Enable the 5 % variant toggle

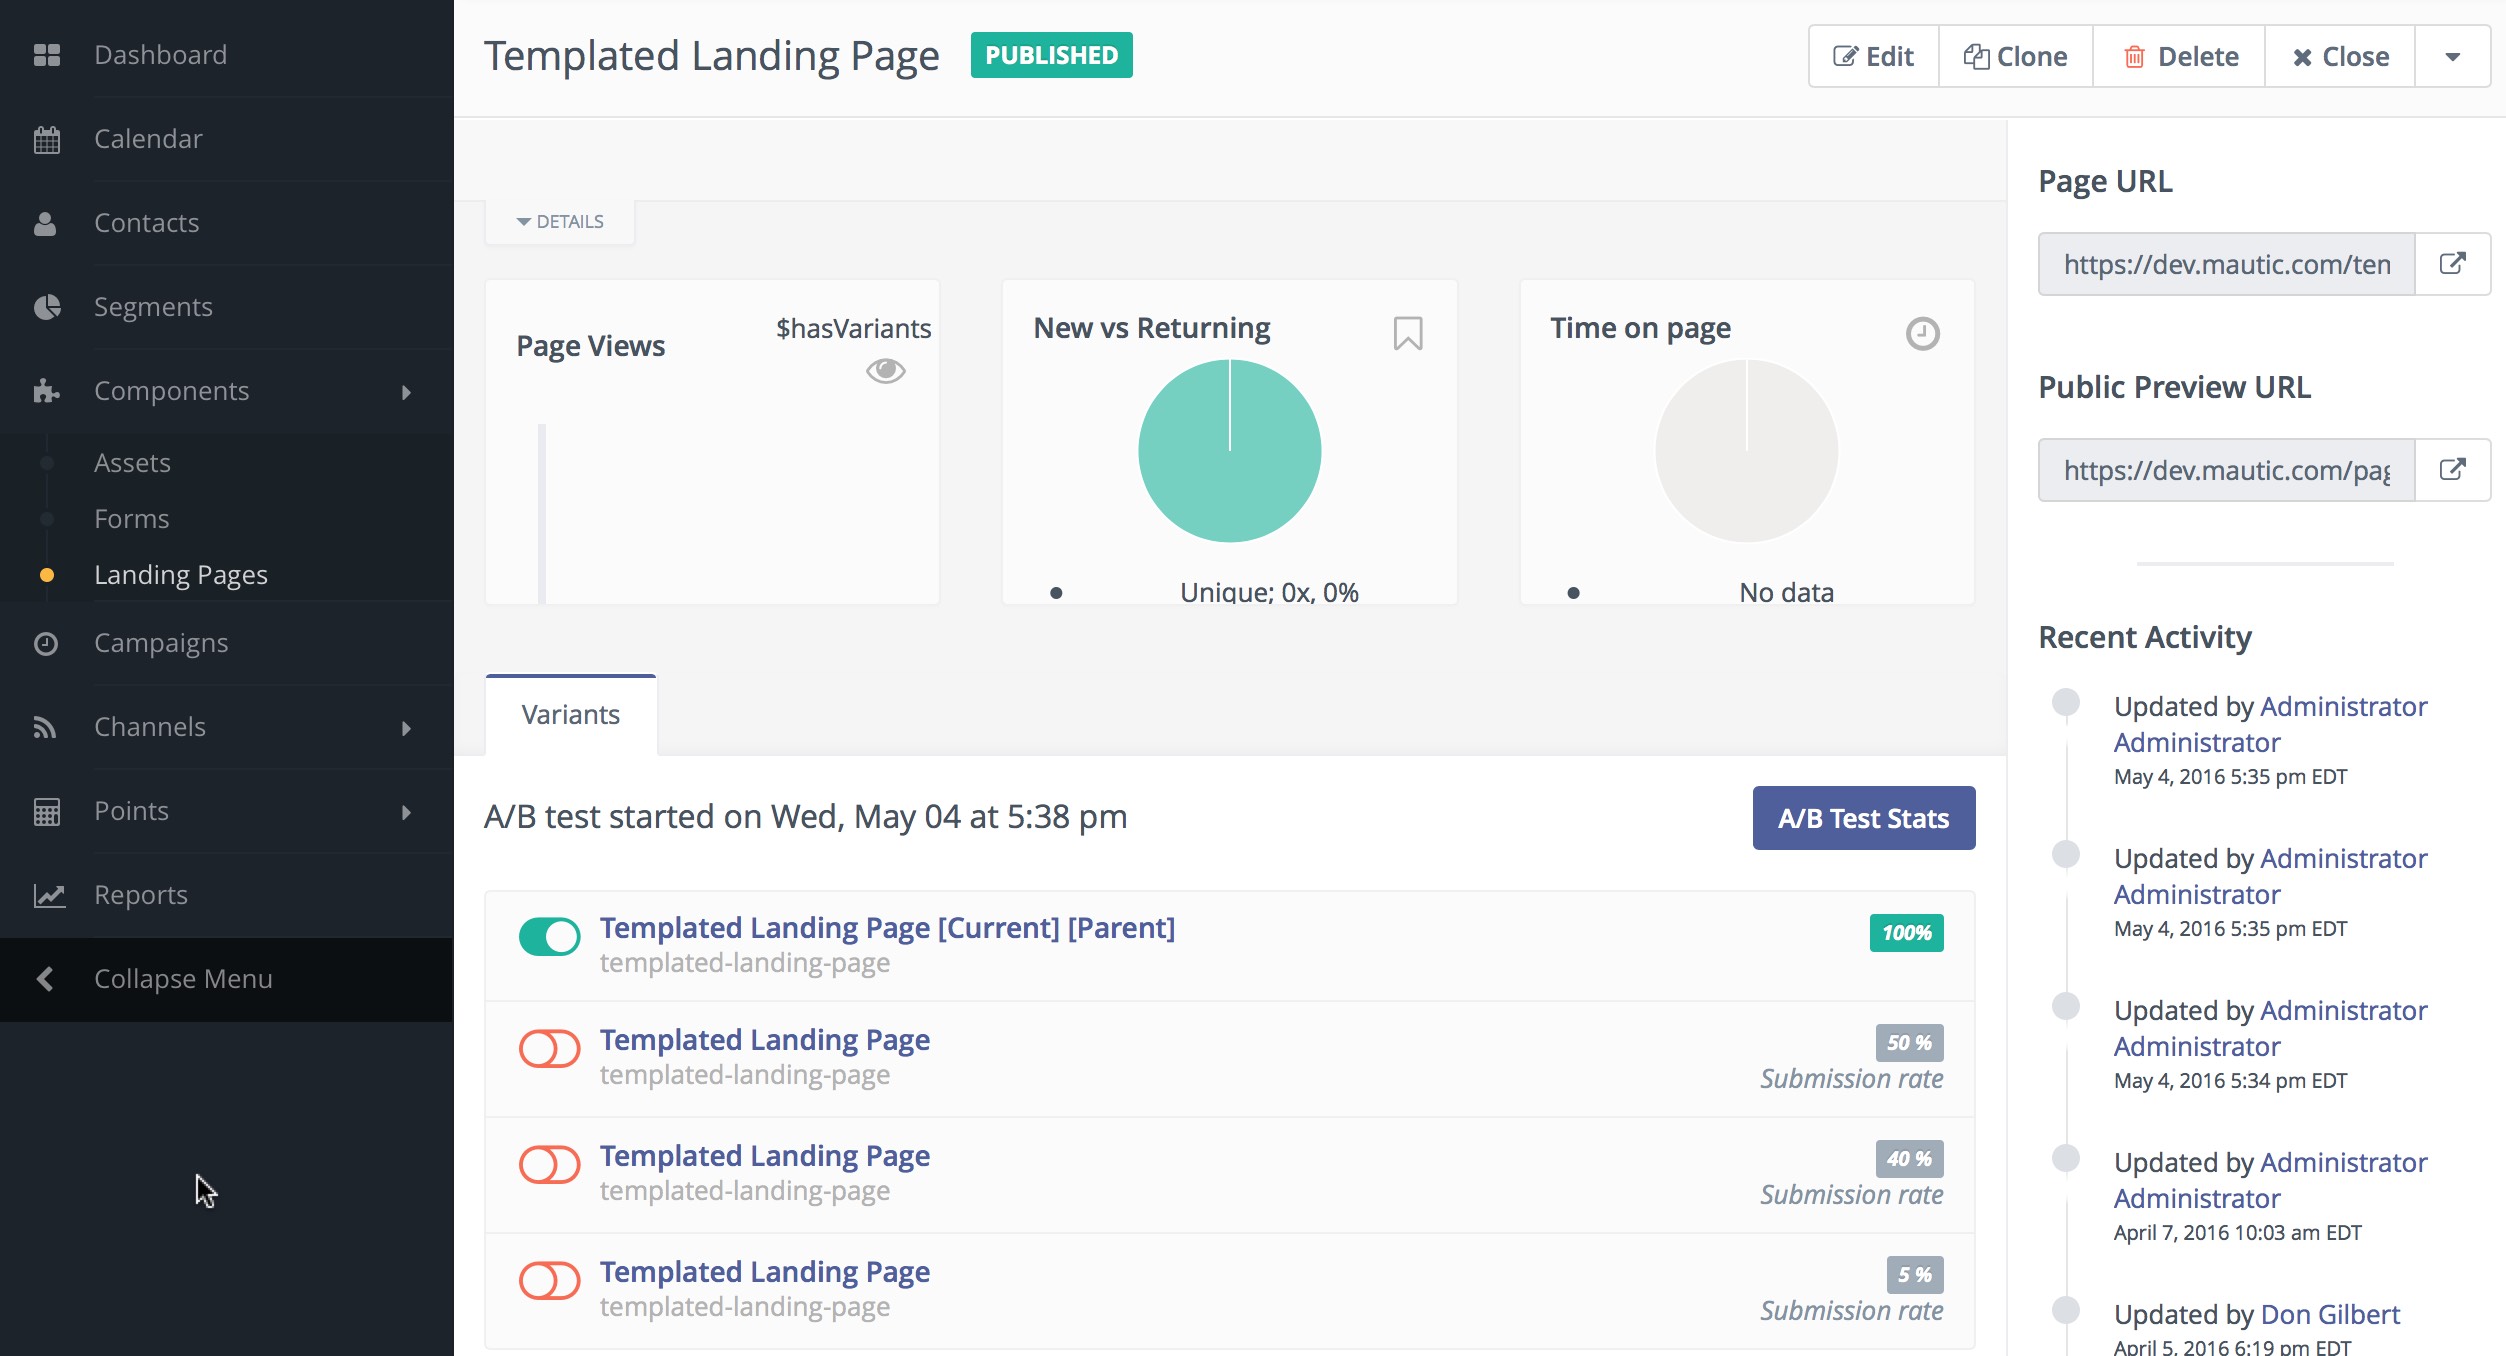(549, 1281)
